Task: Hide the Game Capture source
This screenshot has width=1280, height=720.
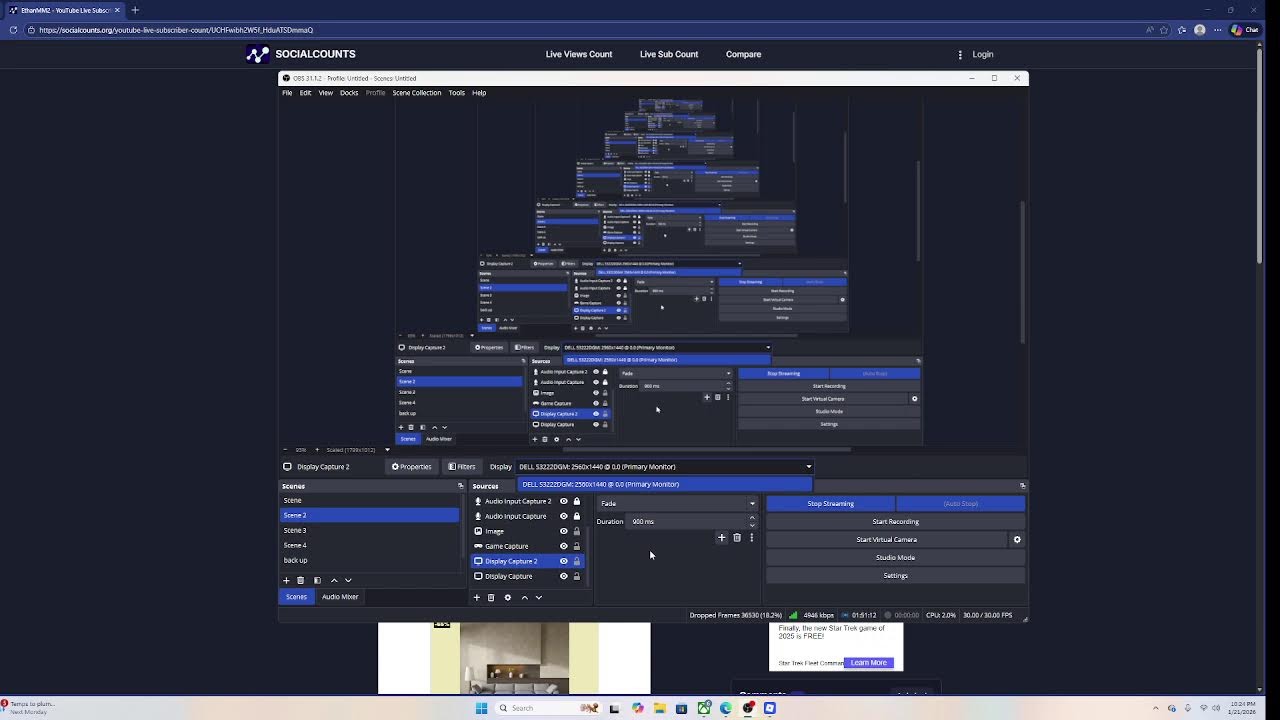Action: [563, 546]
